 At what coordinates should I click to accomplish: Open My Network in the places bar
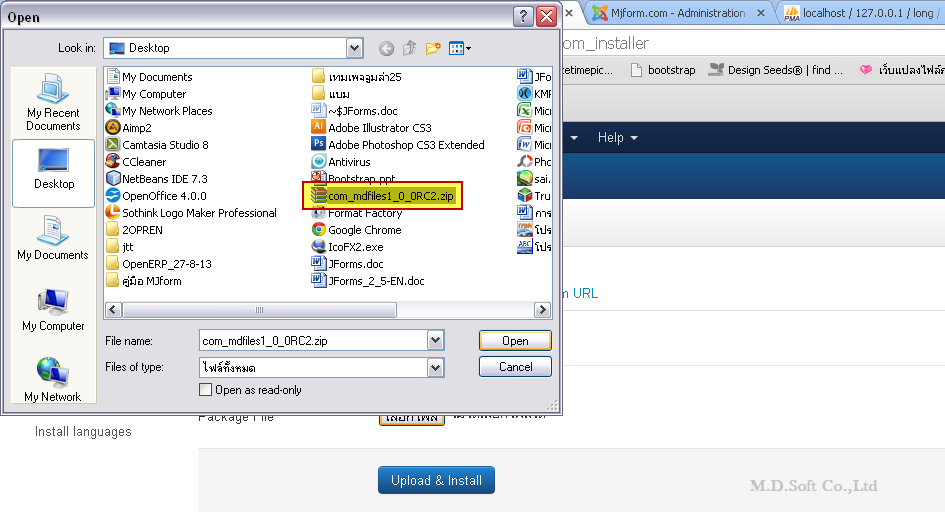click(x=53, y=380)
